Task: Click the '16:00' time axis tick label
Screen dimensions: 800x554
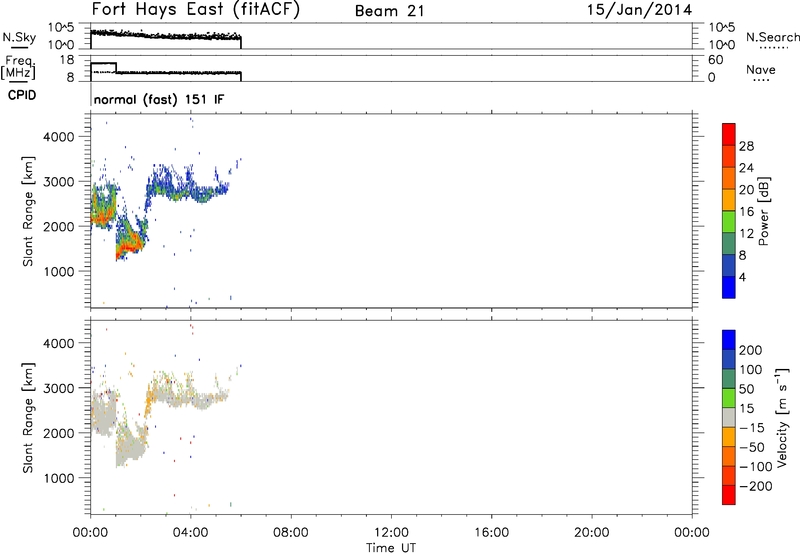Action: [x=491, y=533]
